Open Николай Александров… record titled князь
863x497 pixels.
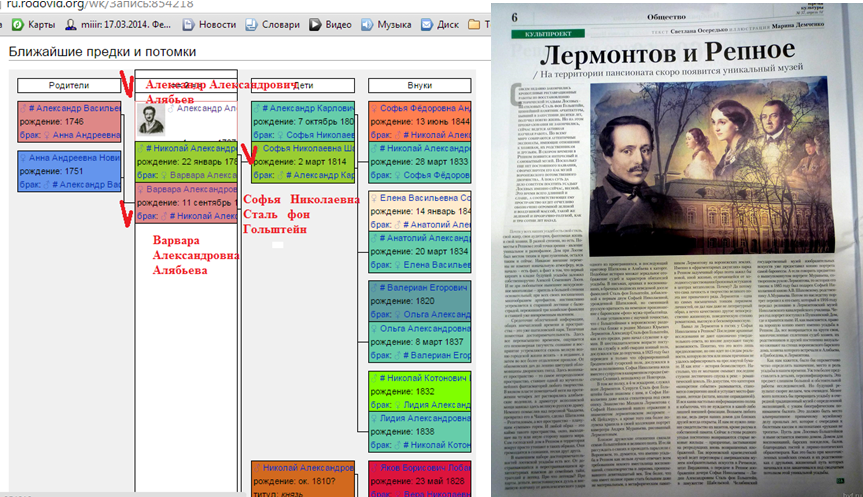(308, 468)
